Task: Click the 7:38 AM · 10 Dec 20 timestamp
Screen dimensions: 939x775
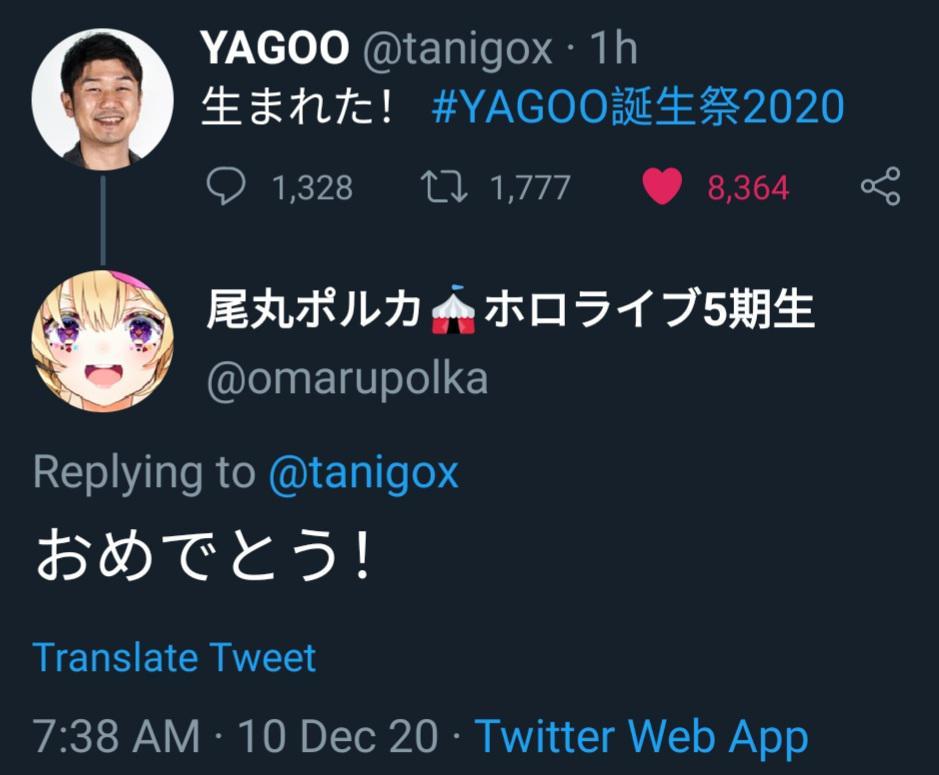Action: pos(235,735)
